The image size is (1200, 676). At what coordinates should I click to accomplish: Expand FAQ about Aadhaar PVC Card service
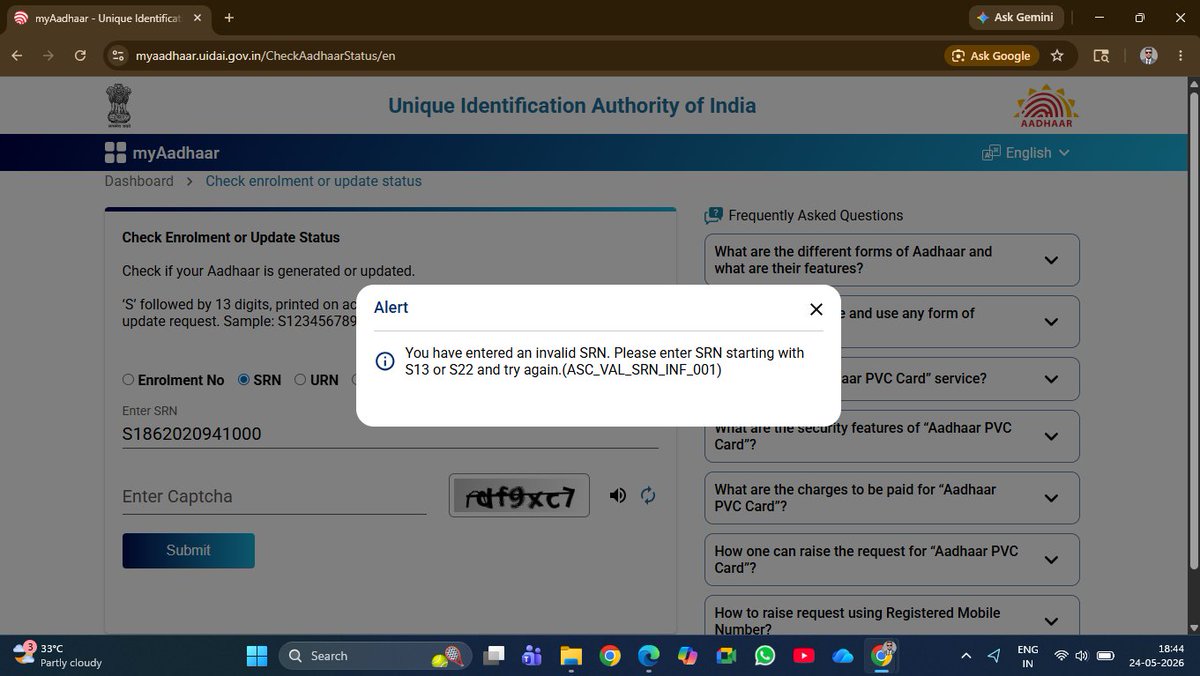point(892,379)
